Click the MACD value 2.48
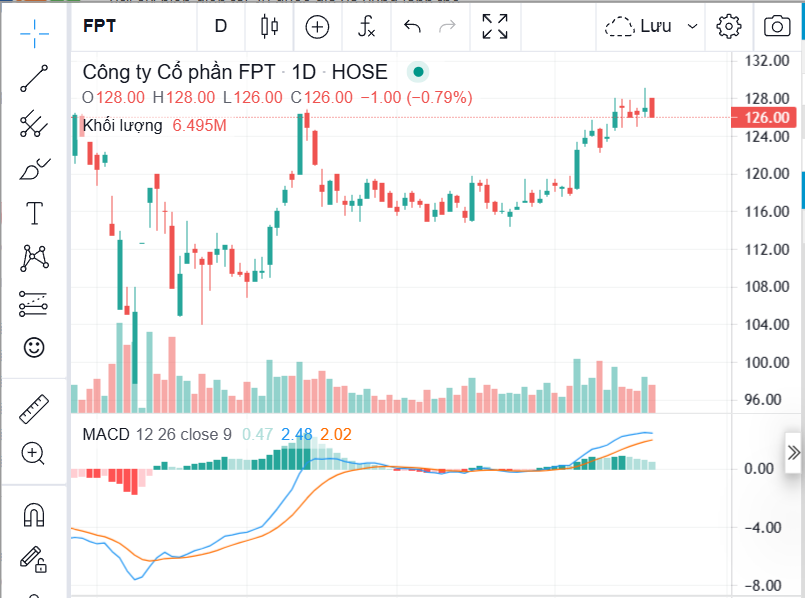Image resolution: width=805 pixels, height=598 pixels. [297, 435]
